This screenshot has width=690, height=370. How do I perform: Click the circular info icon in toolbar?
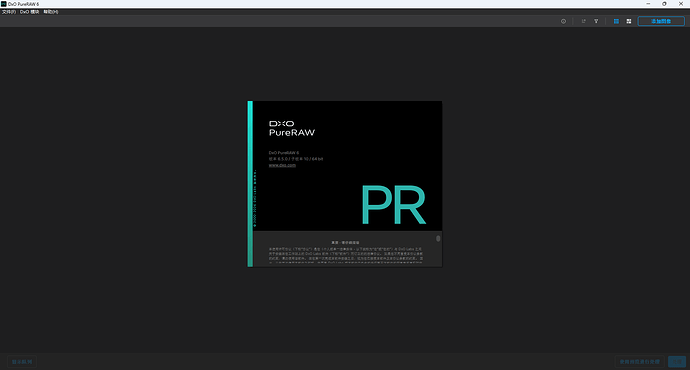point(563,21)
